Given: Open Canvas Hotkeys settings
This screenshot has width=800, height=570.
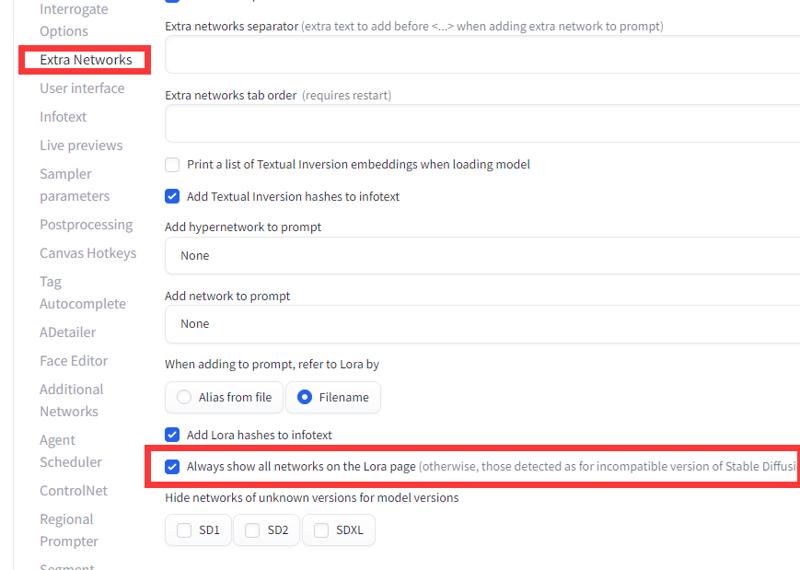Looking at the screenshot, I should 88,253.
